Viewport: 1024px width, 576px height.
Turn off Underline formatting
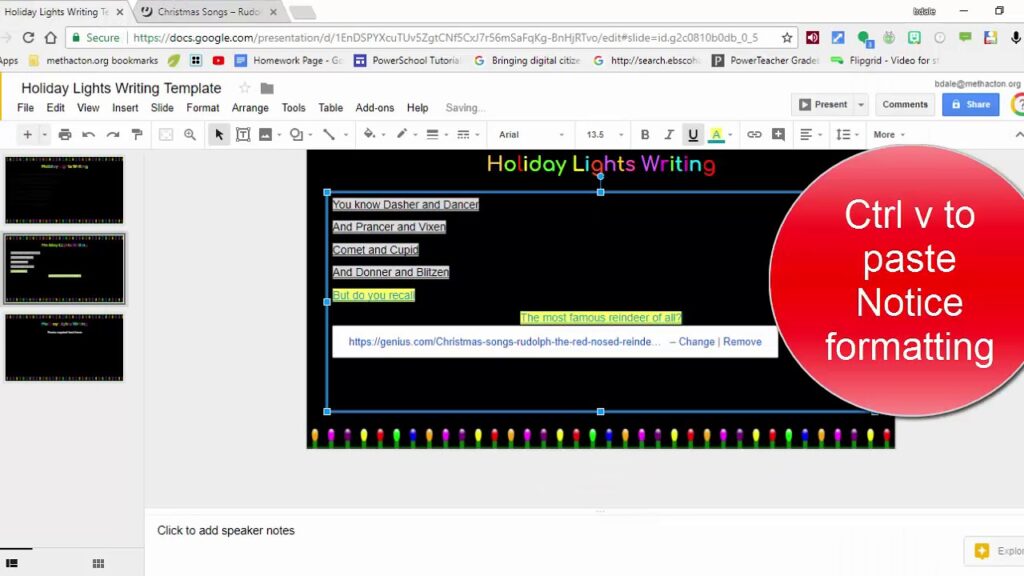coord(693,134)
